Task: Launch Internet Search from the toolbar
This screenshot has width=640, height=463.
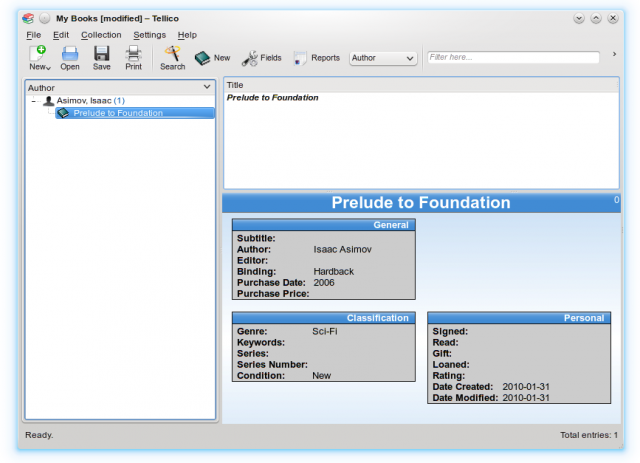Action: coord(172,57)
